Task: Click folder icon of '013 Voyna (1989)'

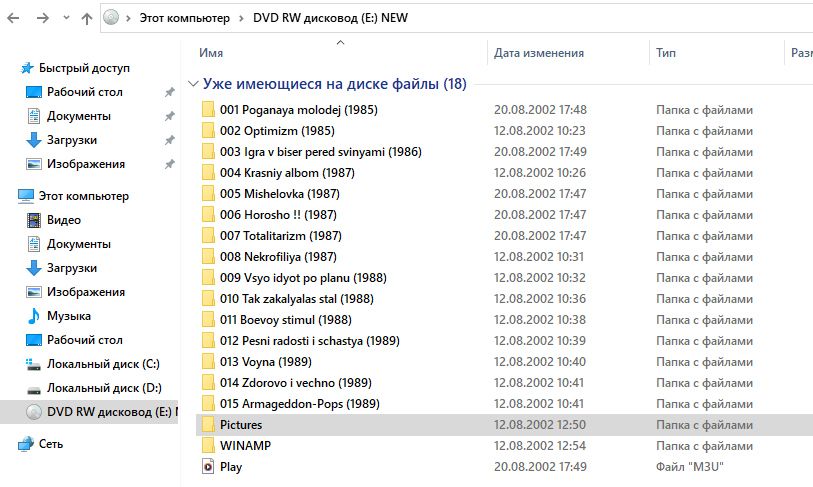Action: point(208,361)
